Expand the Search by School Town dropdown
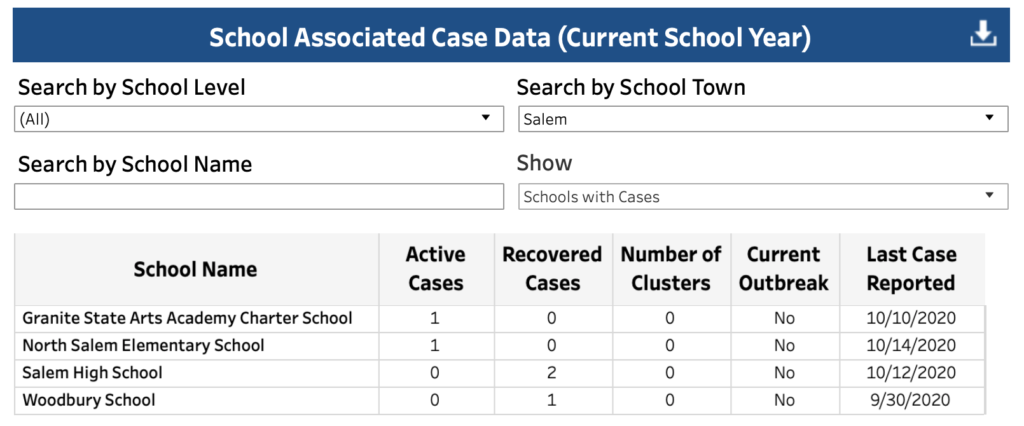 pos(763,119)
